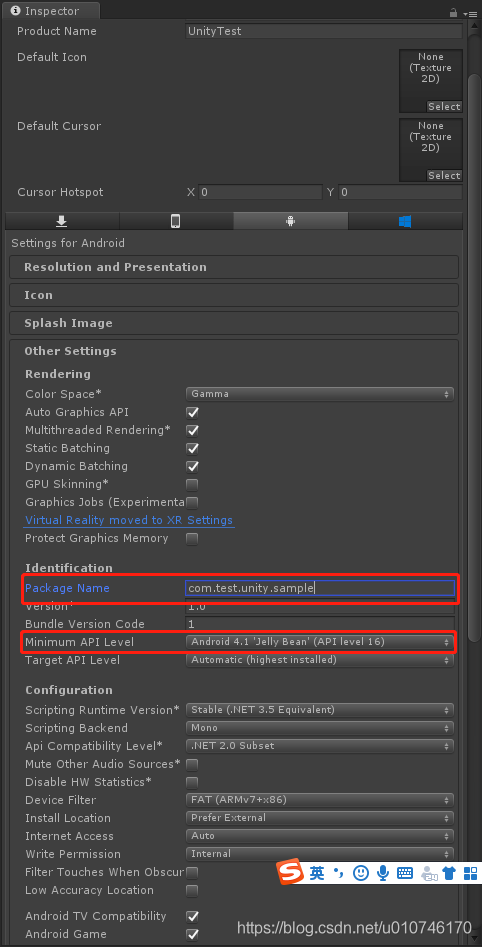482x947 pixels.
Task: Open the Color Space dropdown
Action: [320, 394]
